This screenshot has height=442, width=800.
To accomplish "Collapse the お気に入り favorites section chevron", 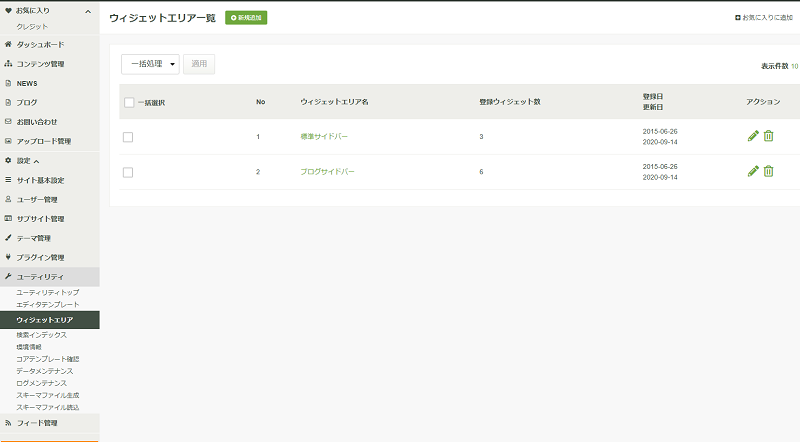I will tap(88, 11).
